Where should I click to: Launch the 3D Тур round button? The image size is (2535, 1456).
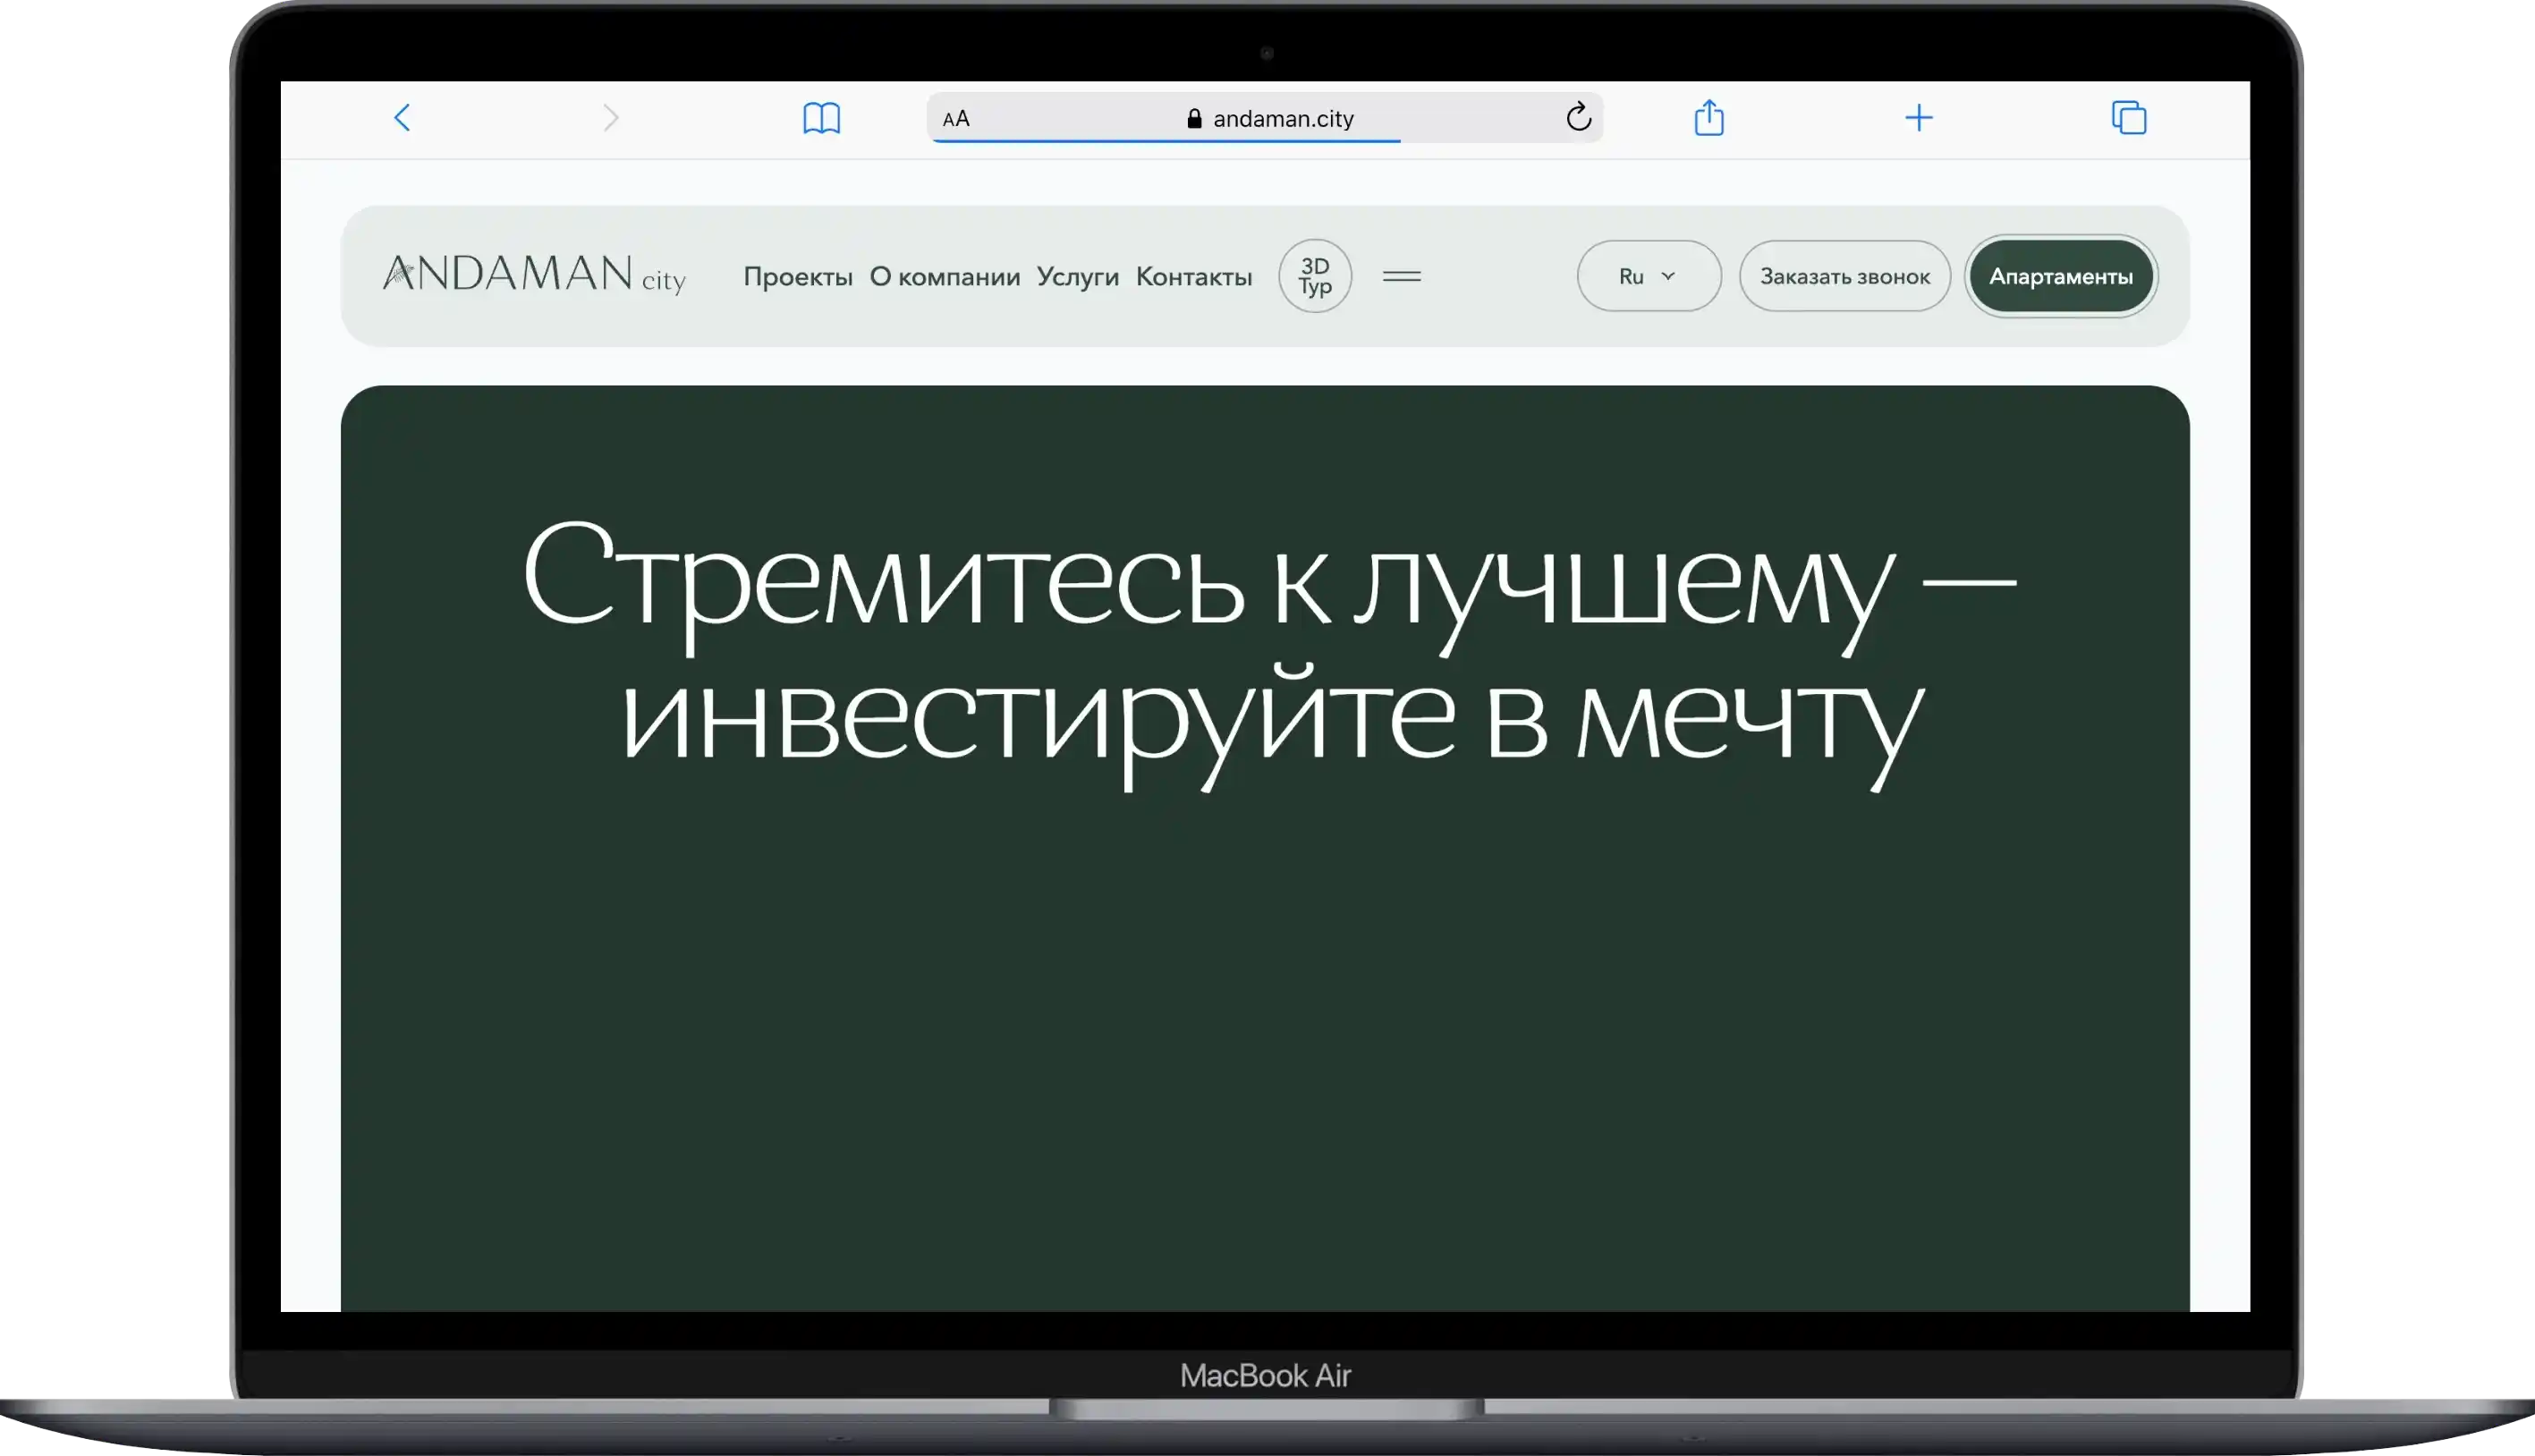click(1314, 276)
